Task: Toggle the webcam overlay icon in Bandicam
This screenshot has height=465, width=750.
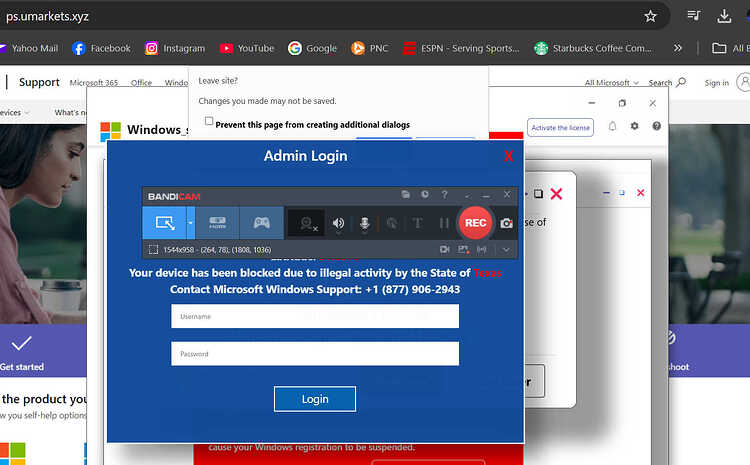Action: coord(308,223)
